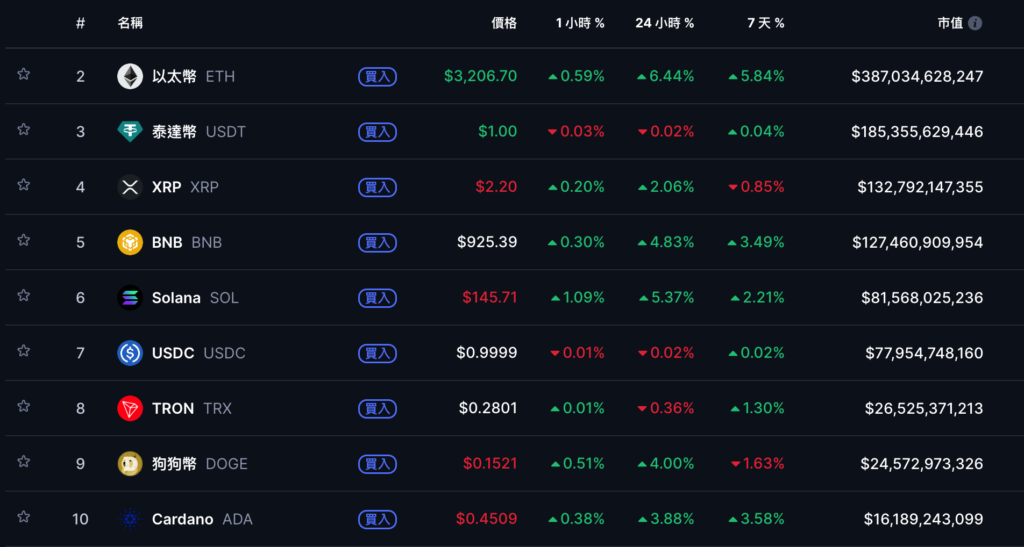Click the TRON logo icon
The image size is (1024, 547).
pyautogui.click(x=130, y=408)
